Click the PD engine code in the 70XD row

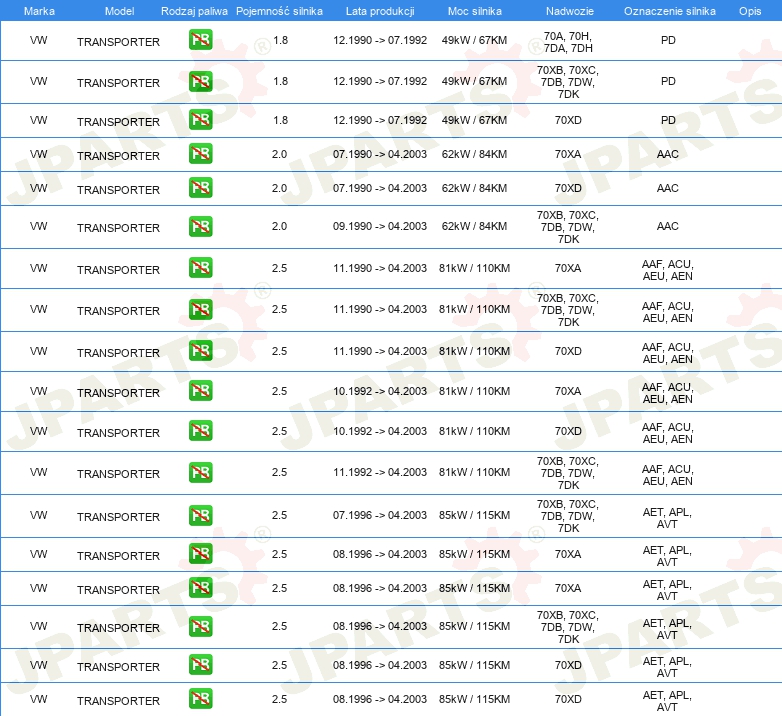668,120
